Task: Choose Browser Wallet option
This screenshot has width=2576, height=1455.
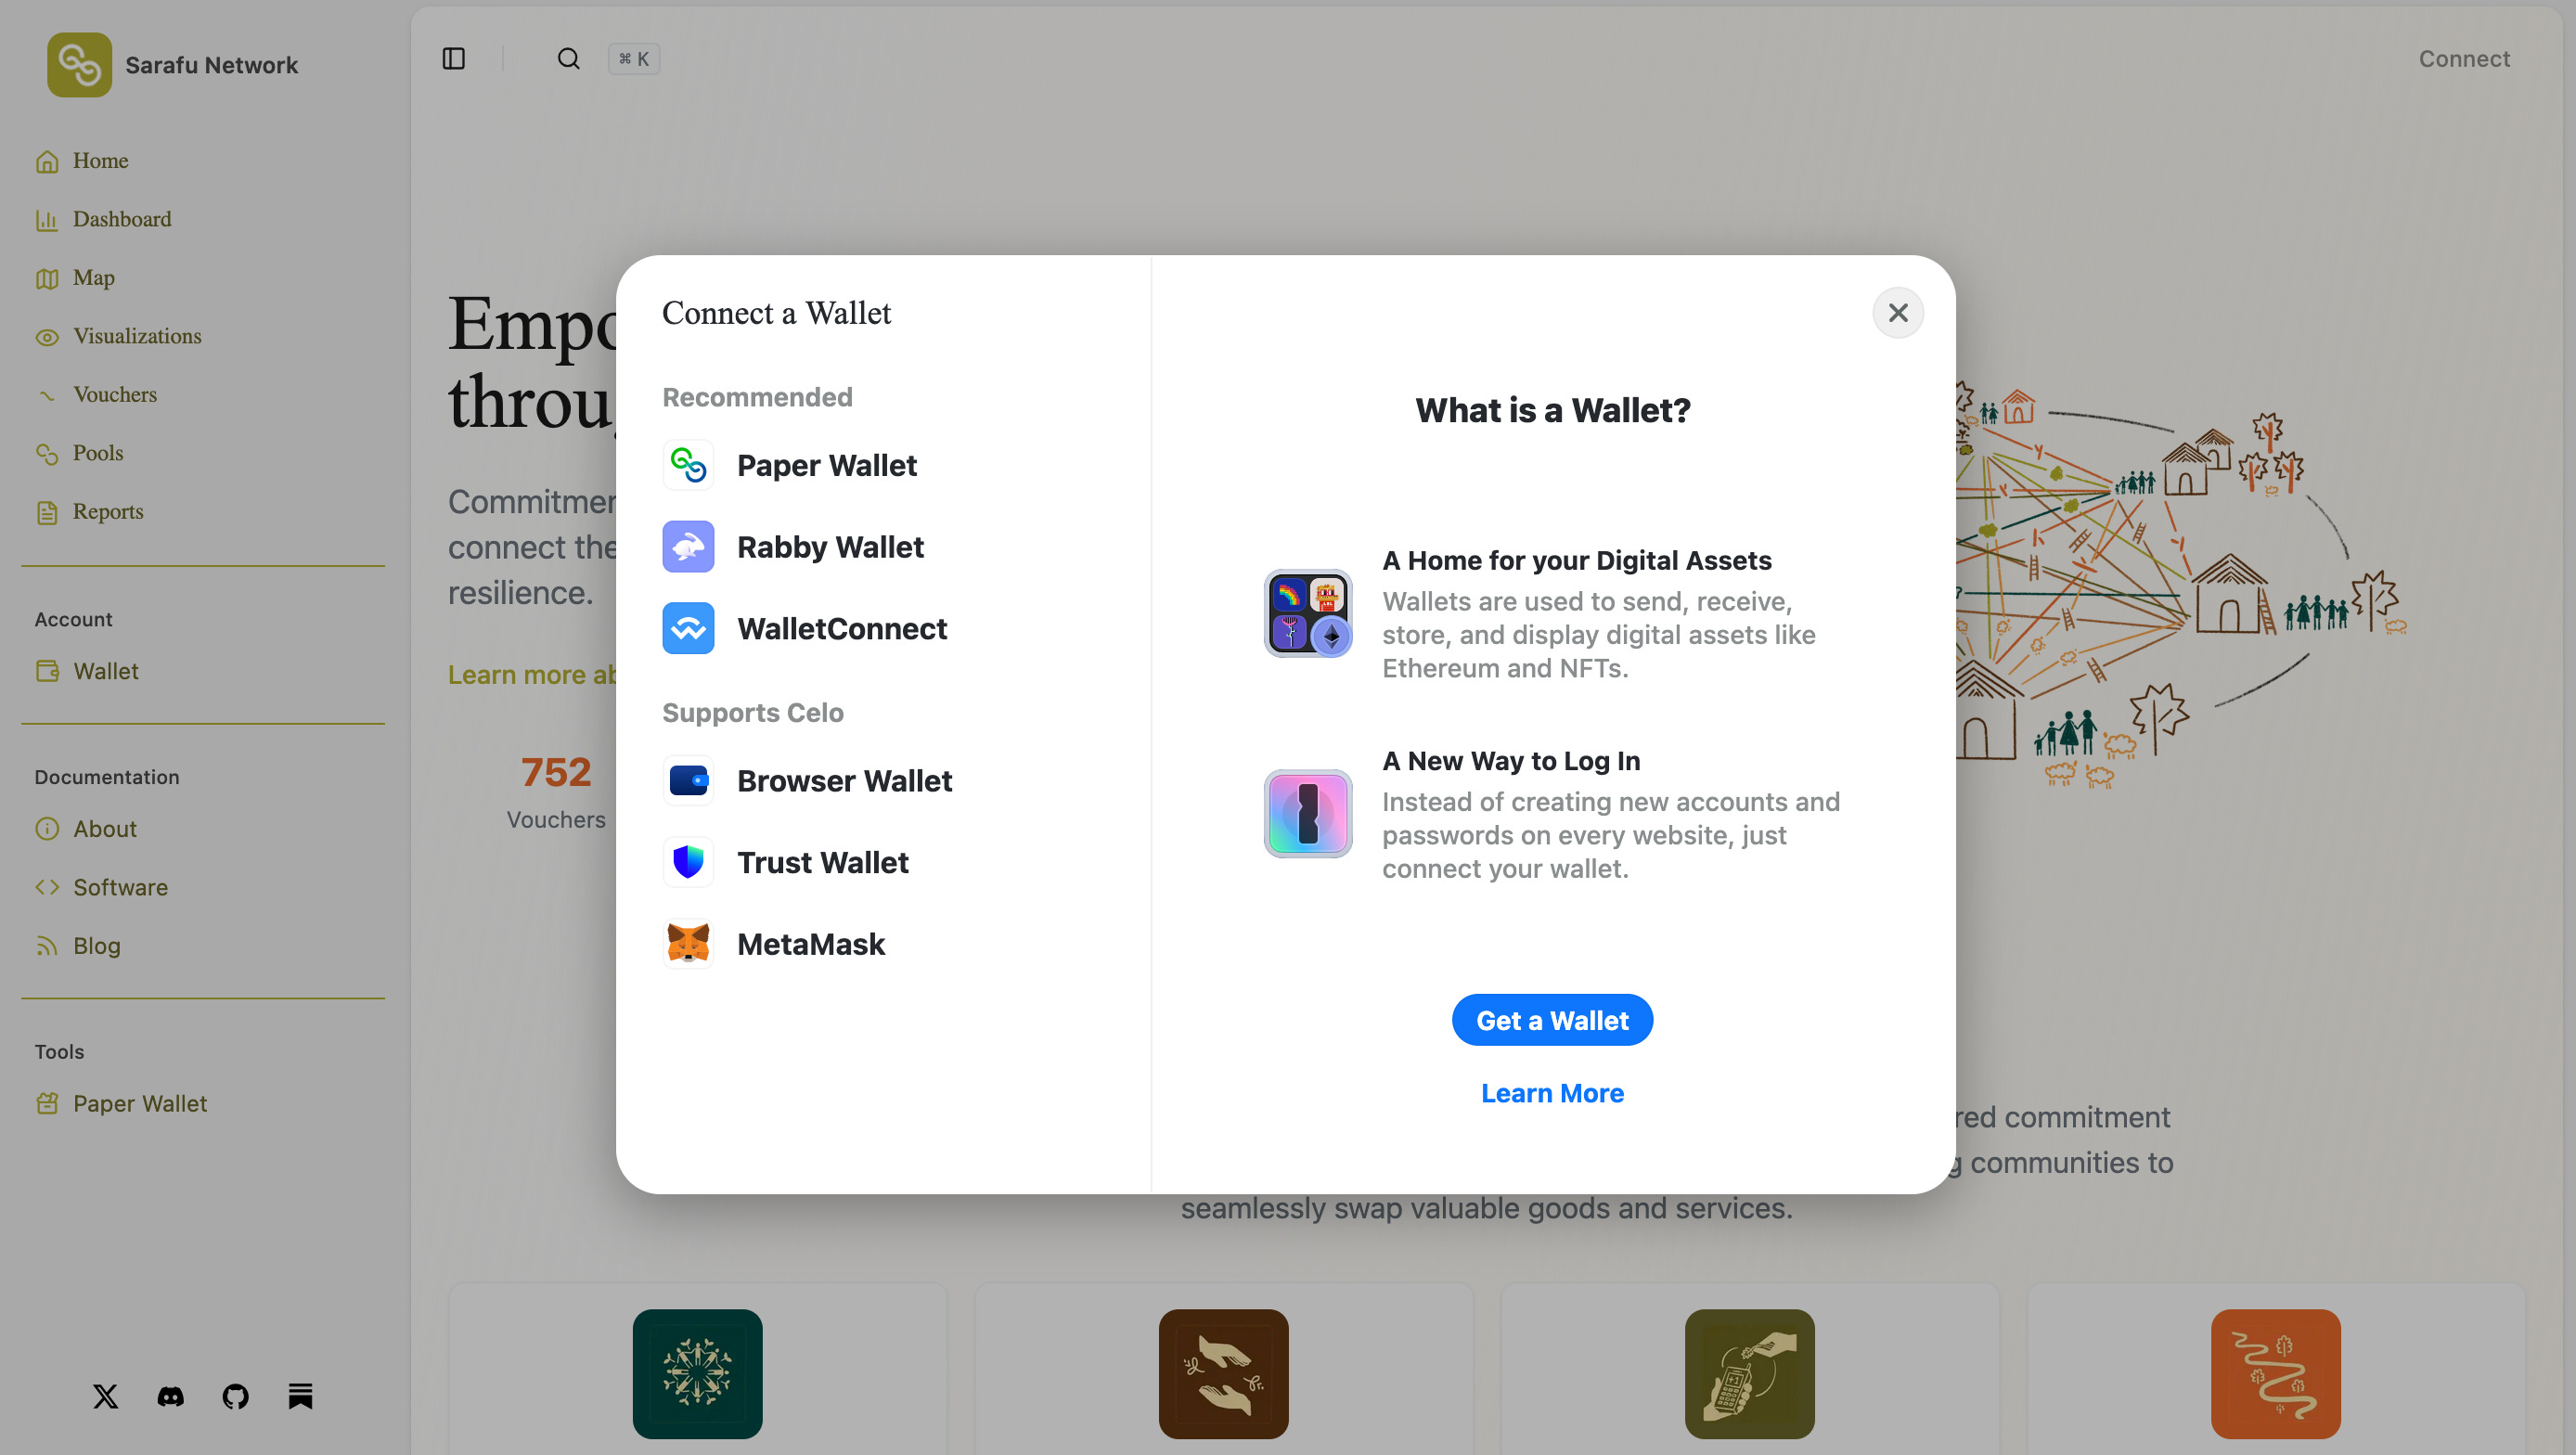Action: coord(843,780)
